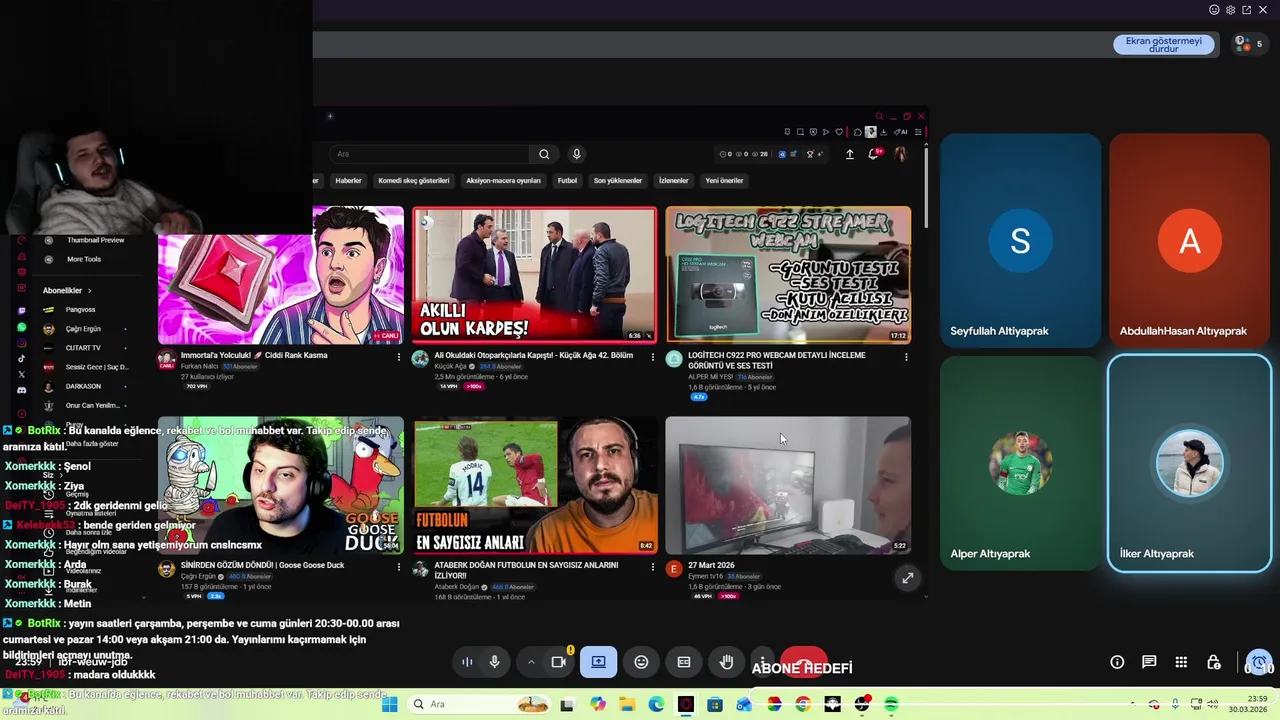
Task: Click 'Ekran gösterimini durdur' button
Action: [x=1163, y=45]
